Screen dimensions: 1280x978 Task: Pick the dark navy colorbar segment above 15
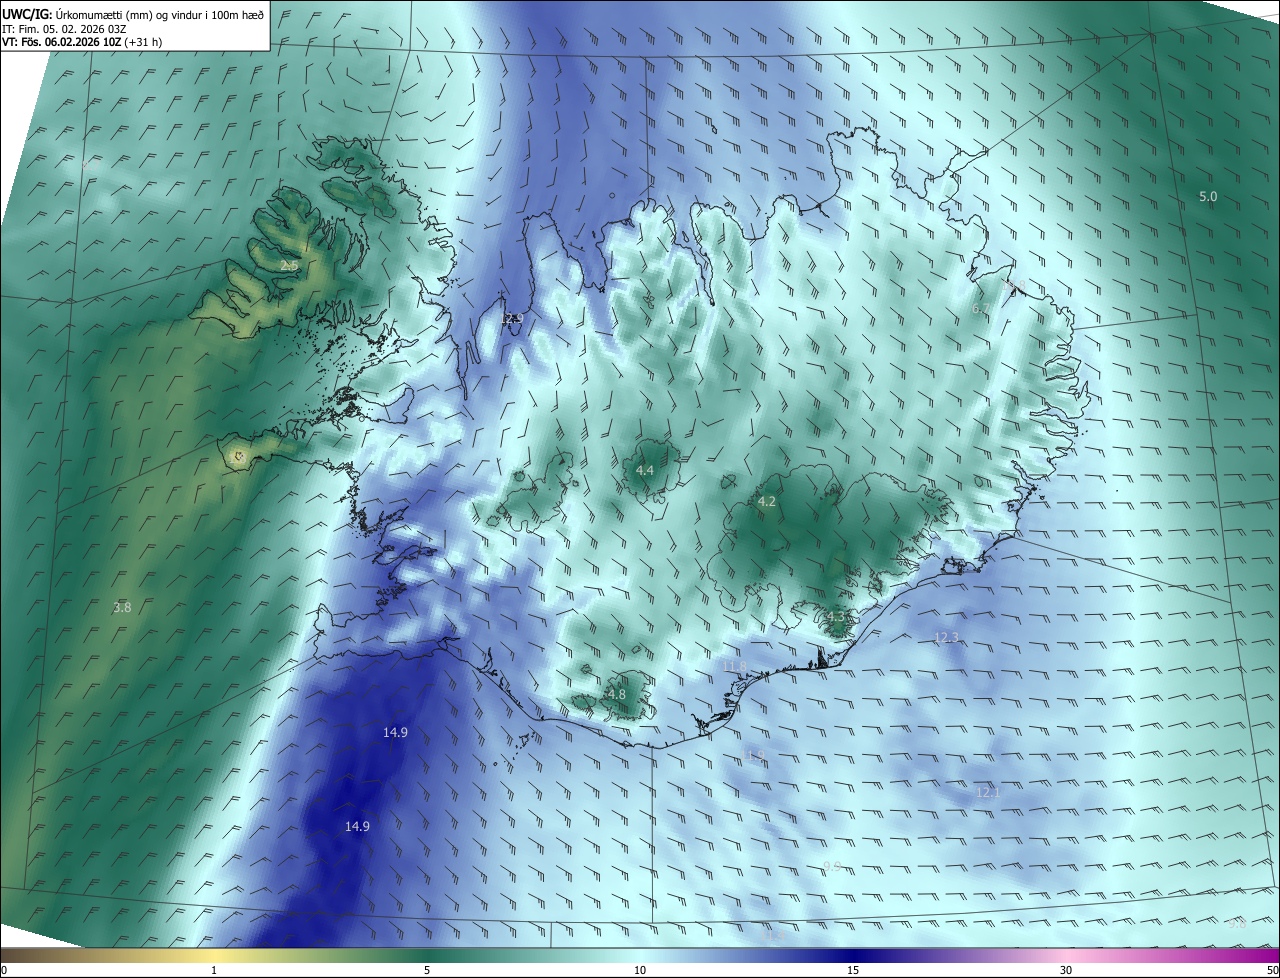click(853, 955)
